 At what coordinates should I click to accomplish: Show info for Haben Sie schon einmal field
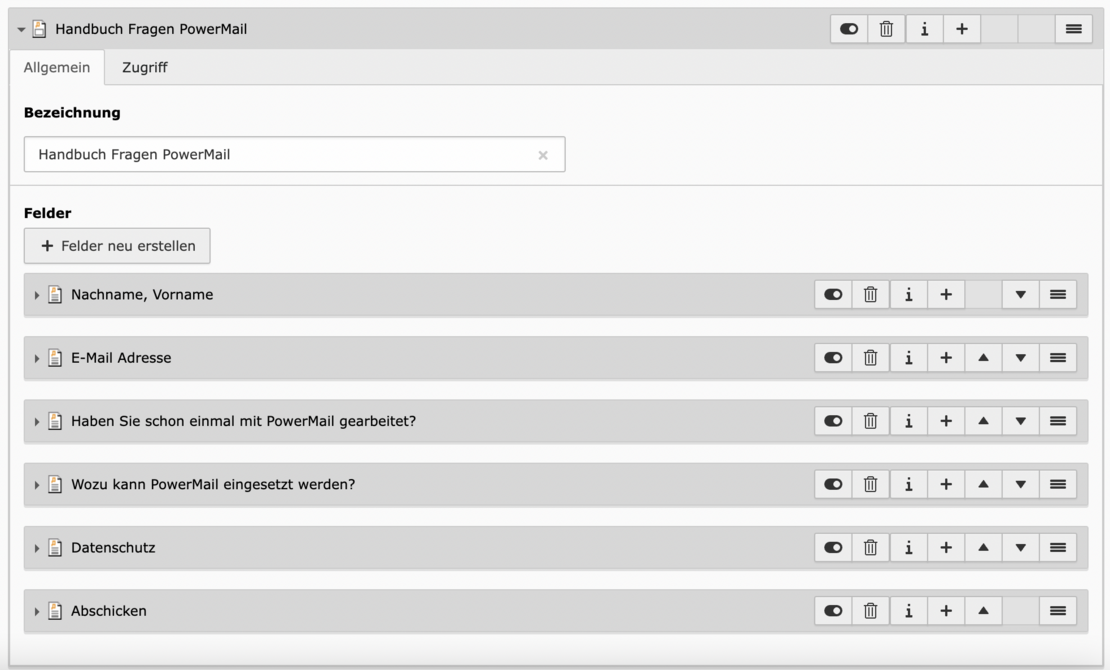908,422
